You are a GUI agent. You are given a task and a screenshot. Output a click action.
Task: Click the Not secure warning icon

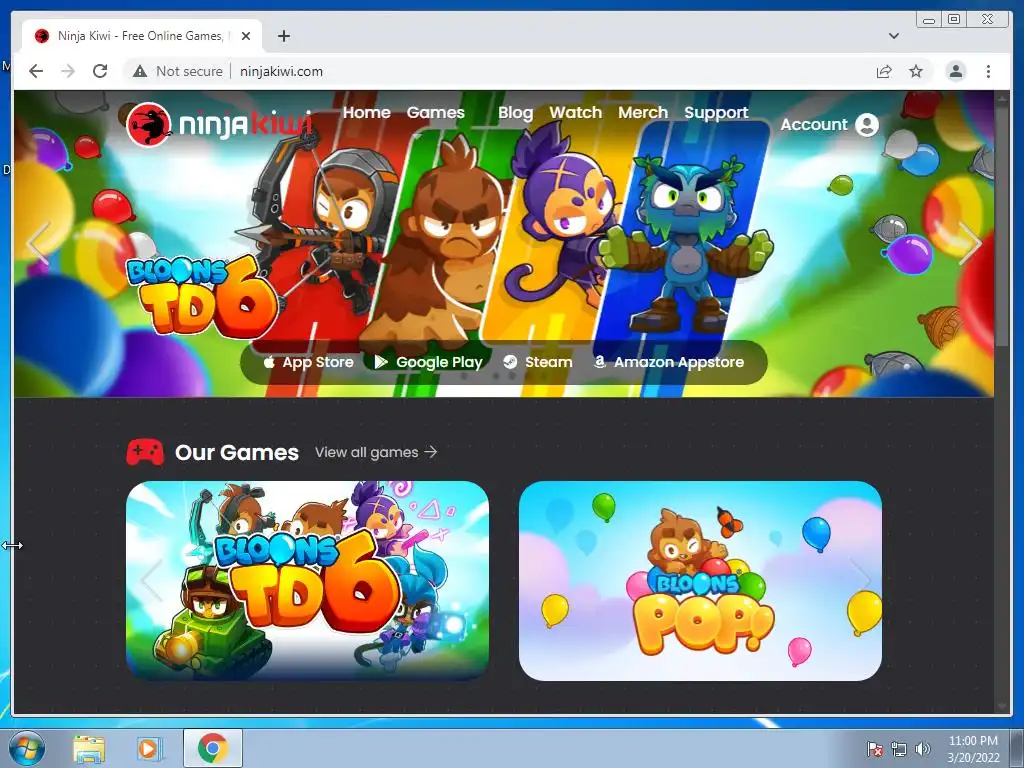(140, 71)
